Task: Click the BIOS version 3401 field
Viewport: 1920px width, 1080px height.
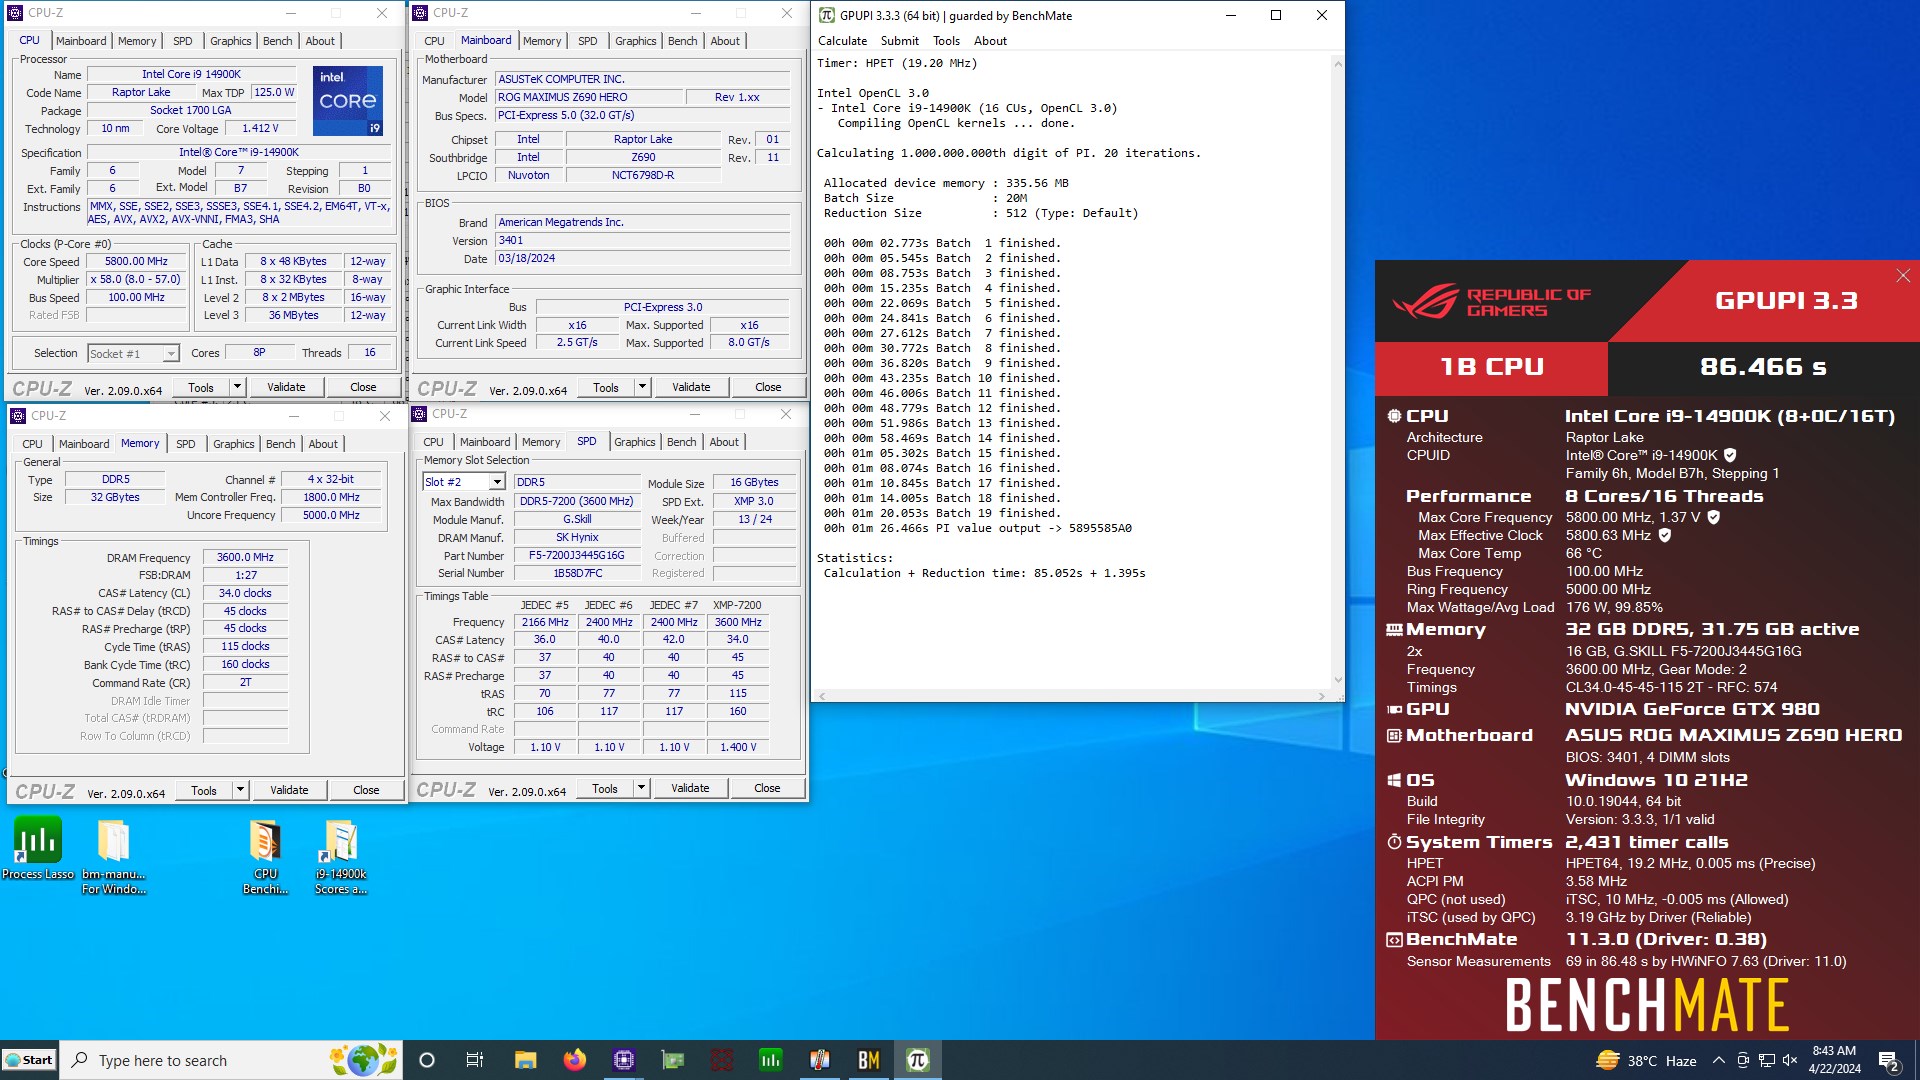Action: (x=642, y=240)
